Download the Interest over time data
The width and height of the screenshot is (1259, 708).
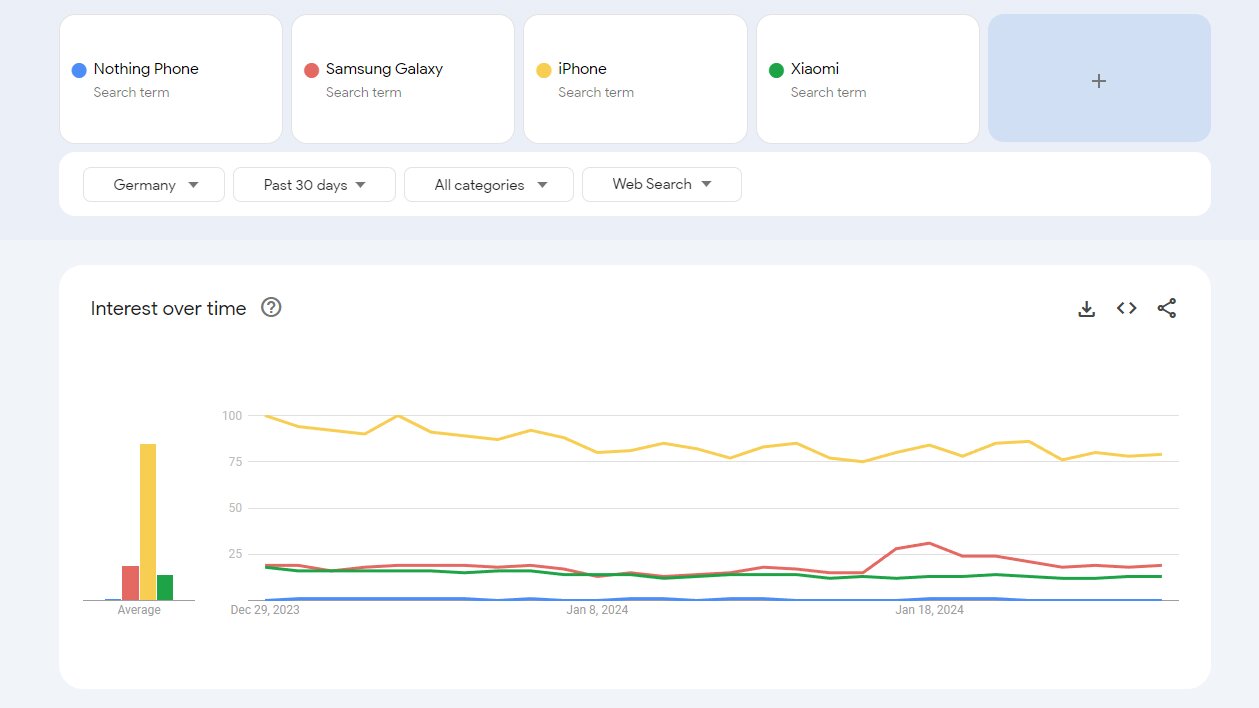(1086, 309)
